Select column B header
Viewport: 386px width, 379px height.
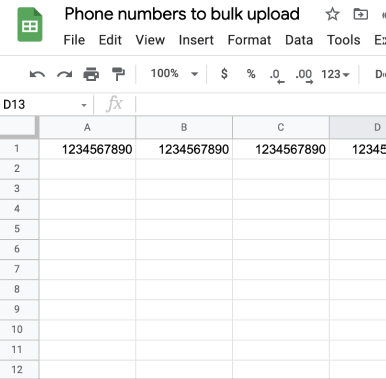click(x=184, y=127)
